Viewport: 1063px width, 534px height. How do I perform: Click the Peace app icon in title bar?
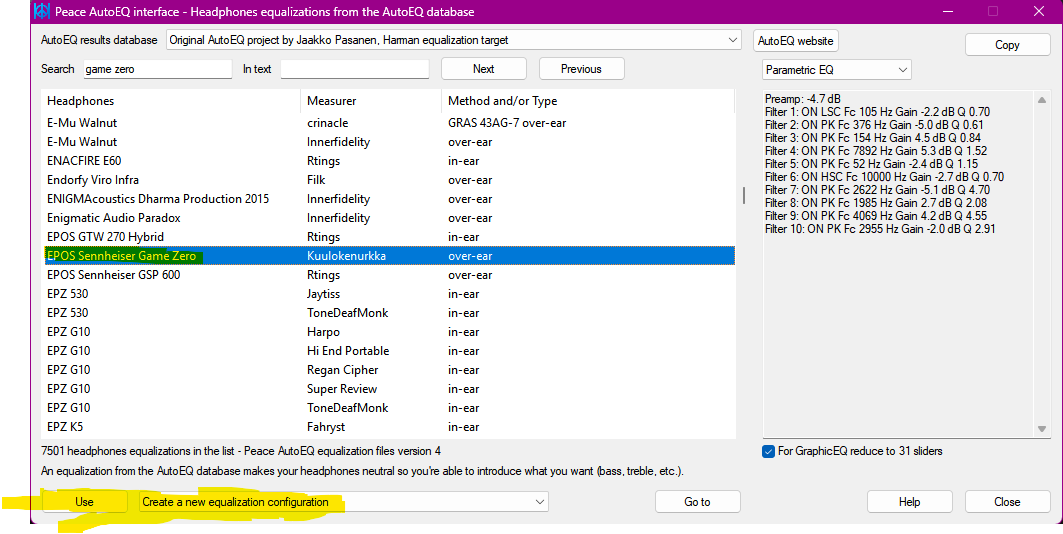point(42,12)
